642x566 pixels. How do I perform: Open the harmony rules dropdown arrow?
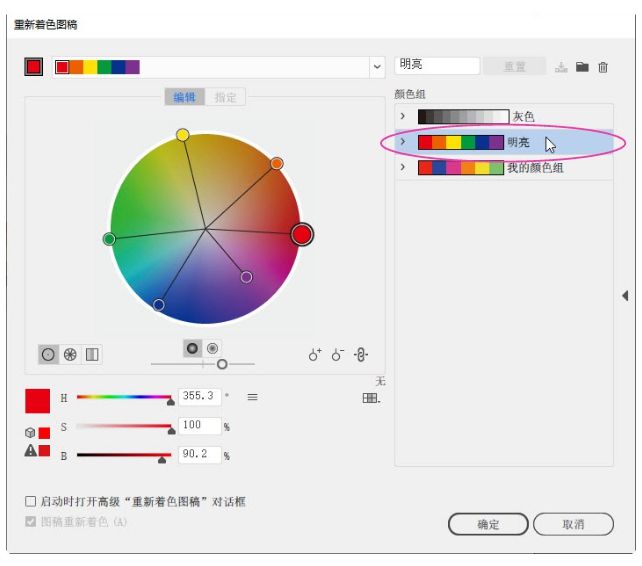pos(377,67)
